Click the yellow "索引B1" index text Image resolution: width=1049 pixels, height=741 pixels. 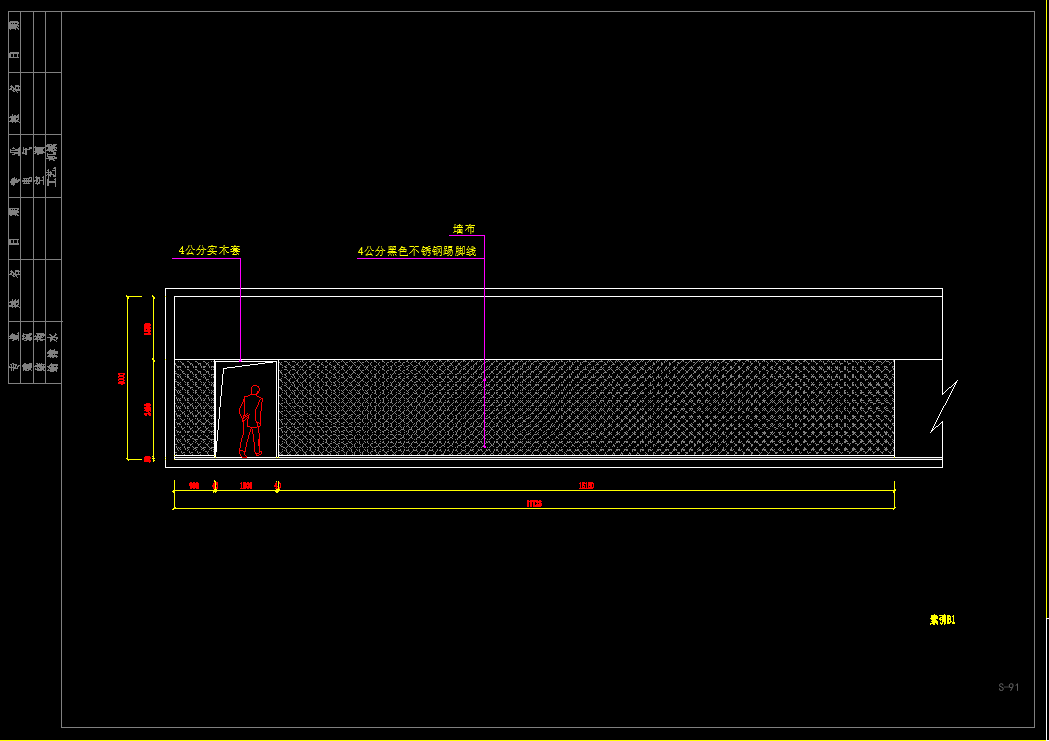tap(942, 620)
